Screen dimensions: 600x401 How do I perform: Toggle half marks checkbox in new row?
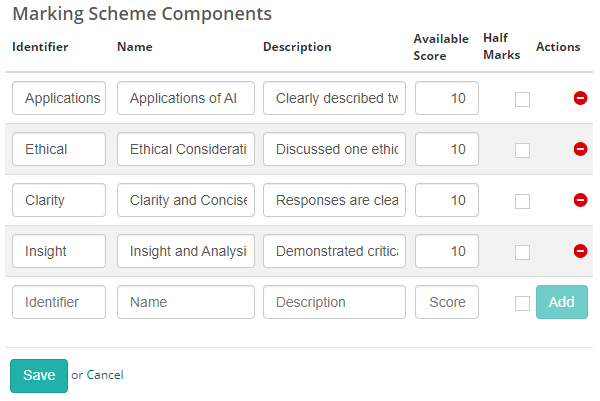[522, 303]
